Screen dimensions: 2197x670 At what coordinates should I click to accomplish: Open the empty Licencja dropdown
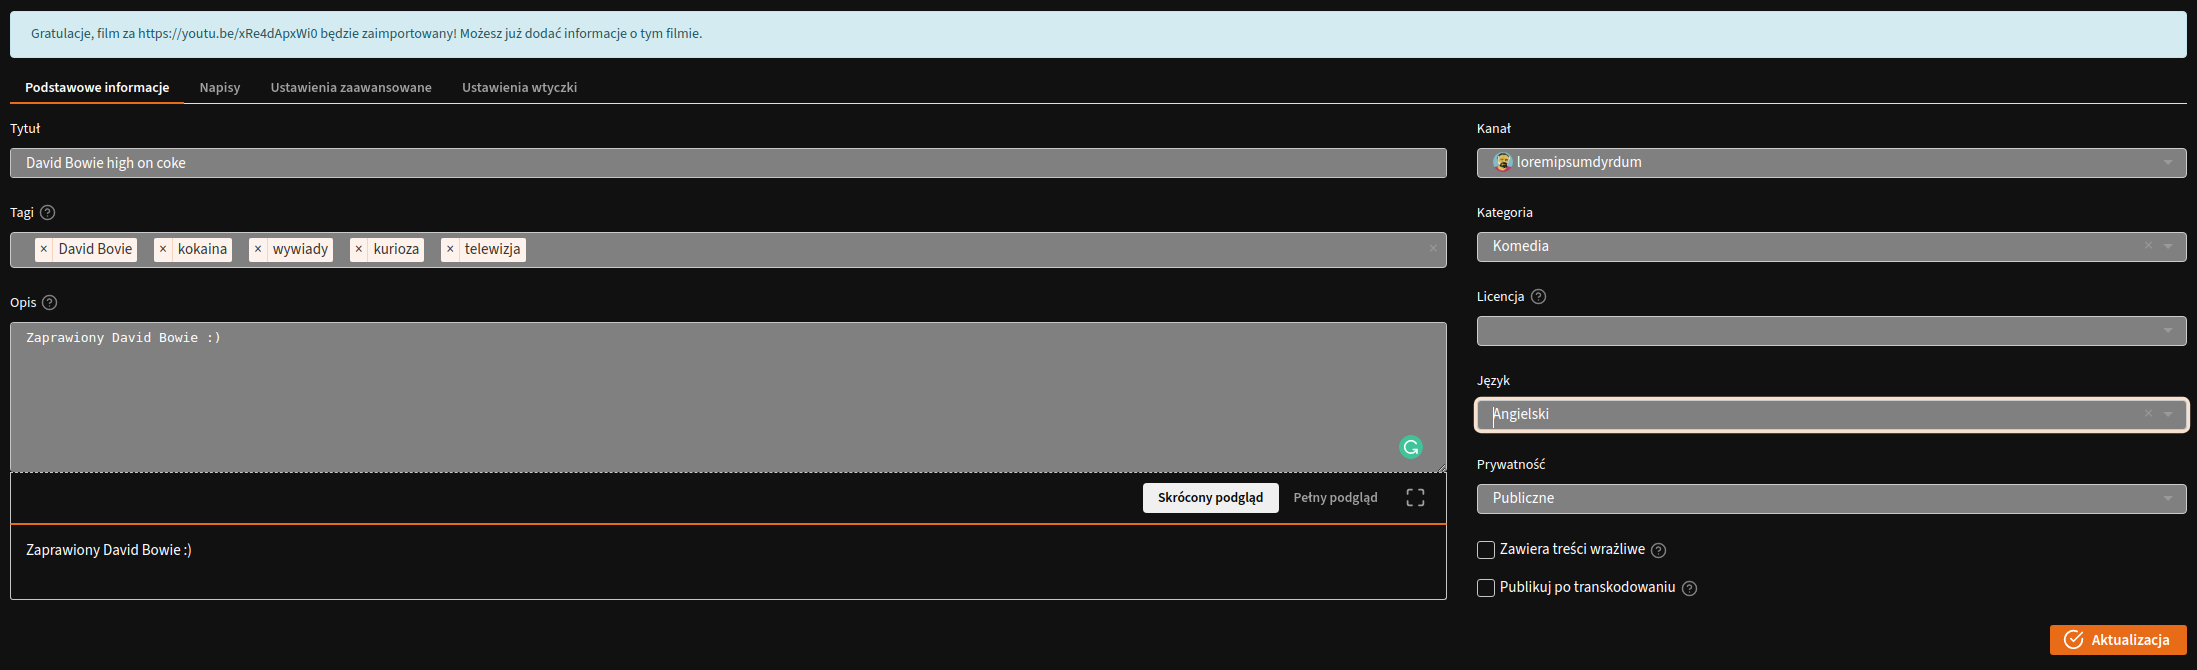click(x=1831, y=331)
